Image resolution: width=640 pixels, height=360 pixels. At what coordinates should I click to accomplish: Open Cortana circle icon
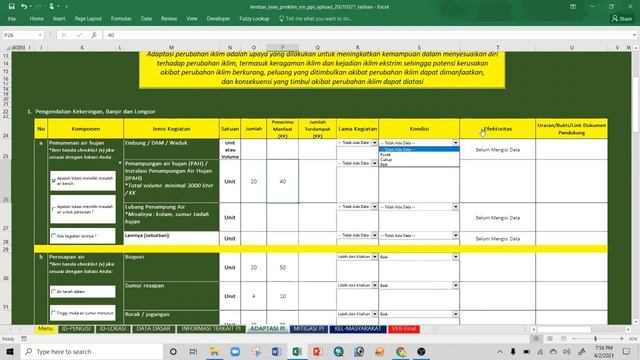[173, 351]
